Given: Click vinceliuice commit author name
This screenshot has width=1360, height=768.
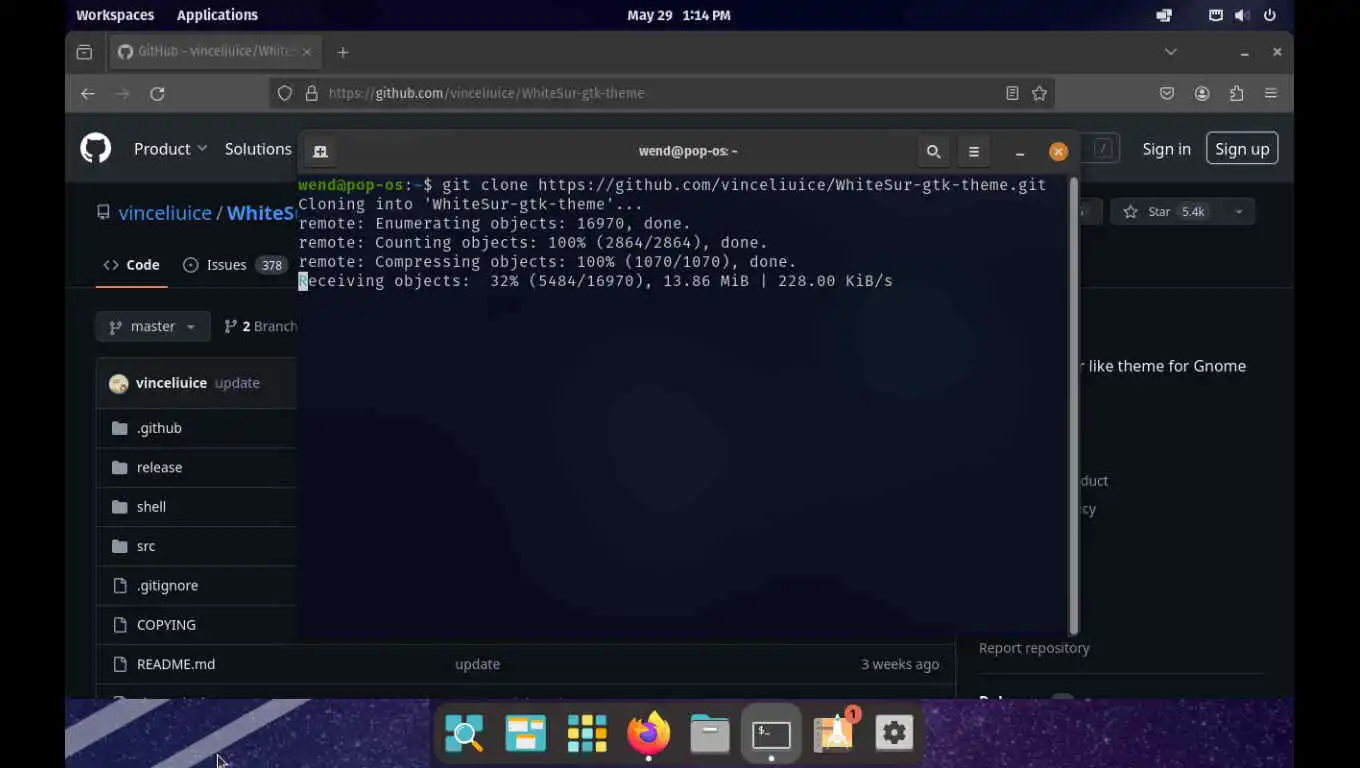Looking at the screenshot, I should 171,383.
